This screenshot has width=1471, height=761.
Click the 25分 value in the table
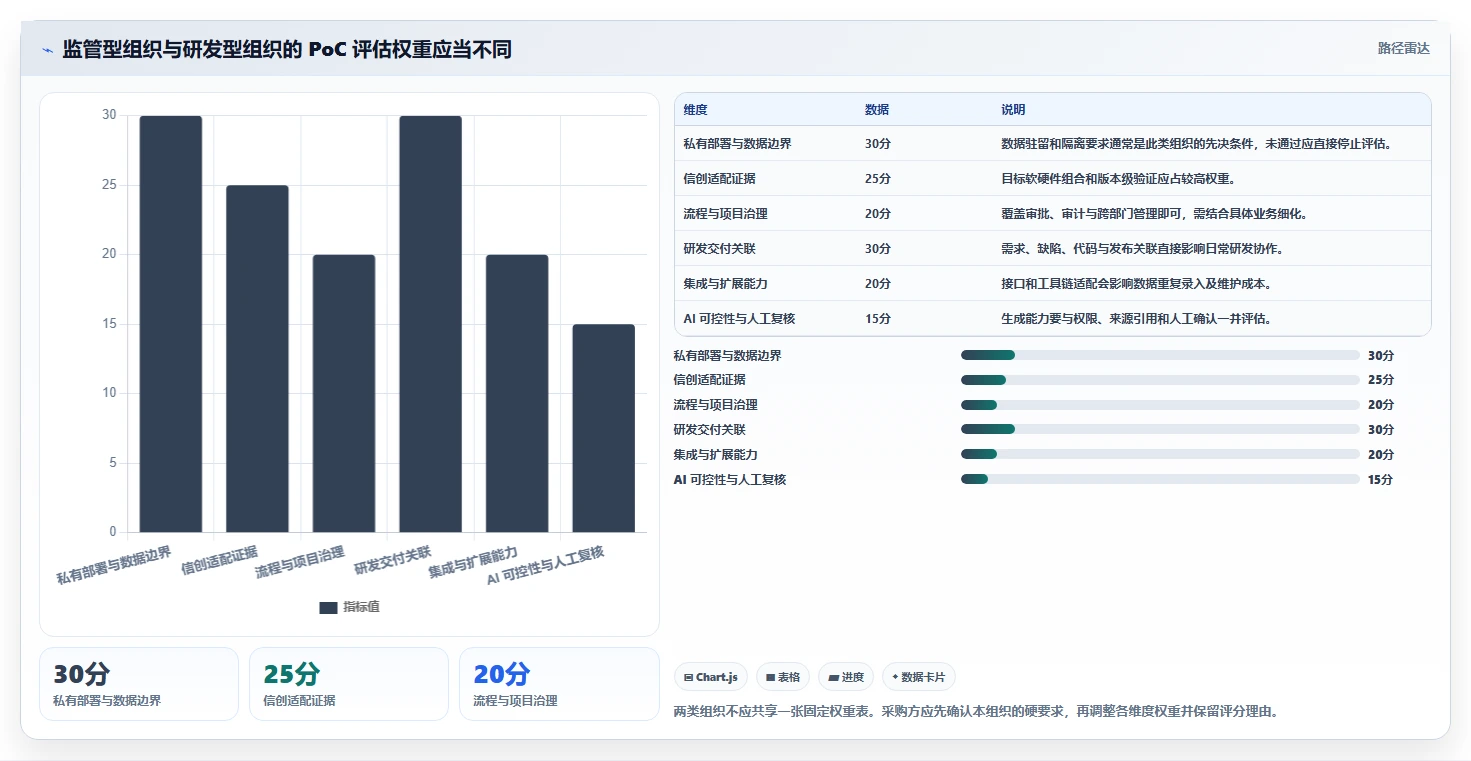click(x=878, y=179)
